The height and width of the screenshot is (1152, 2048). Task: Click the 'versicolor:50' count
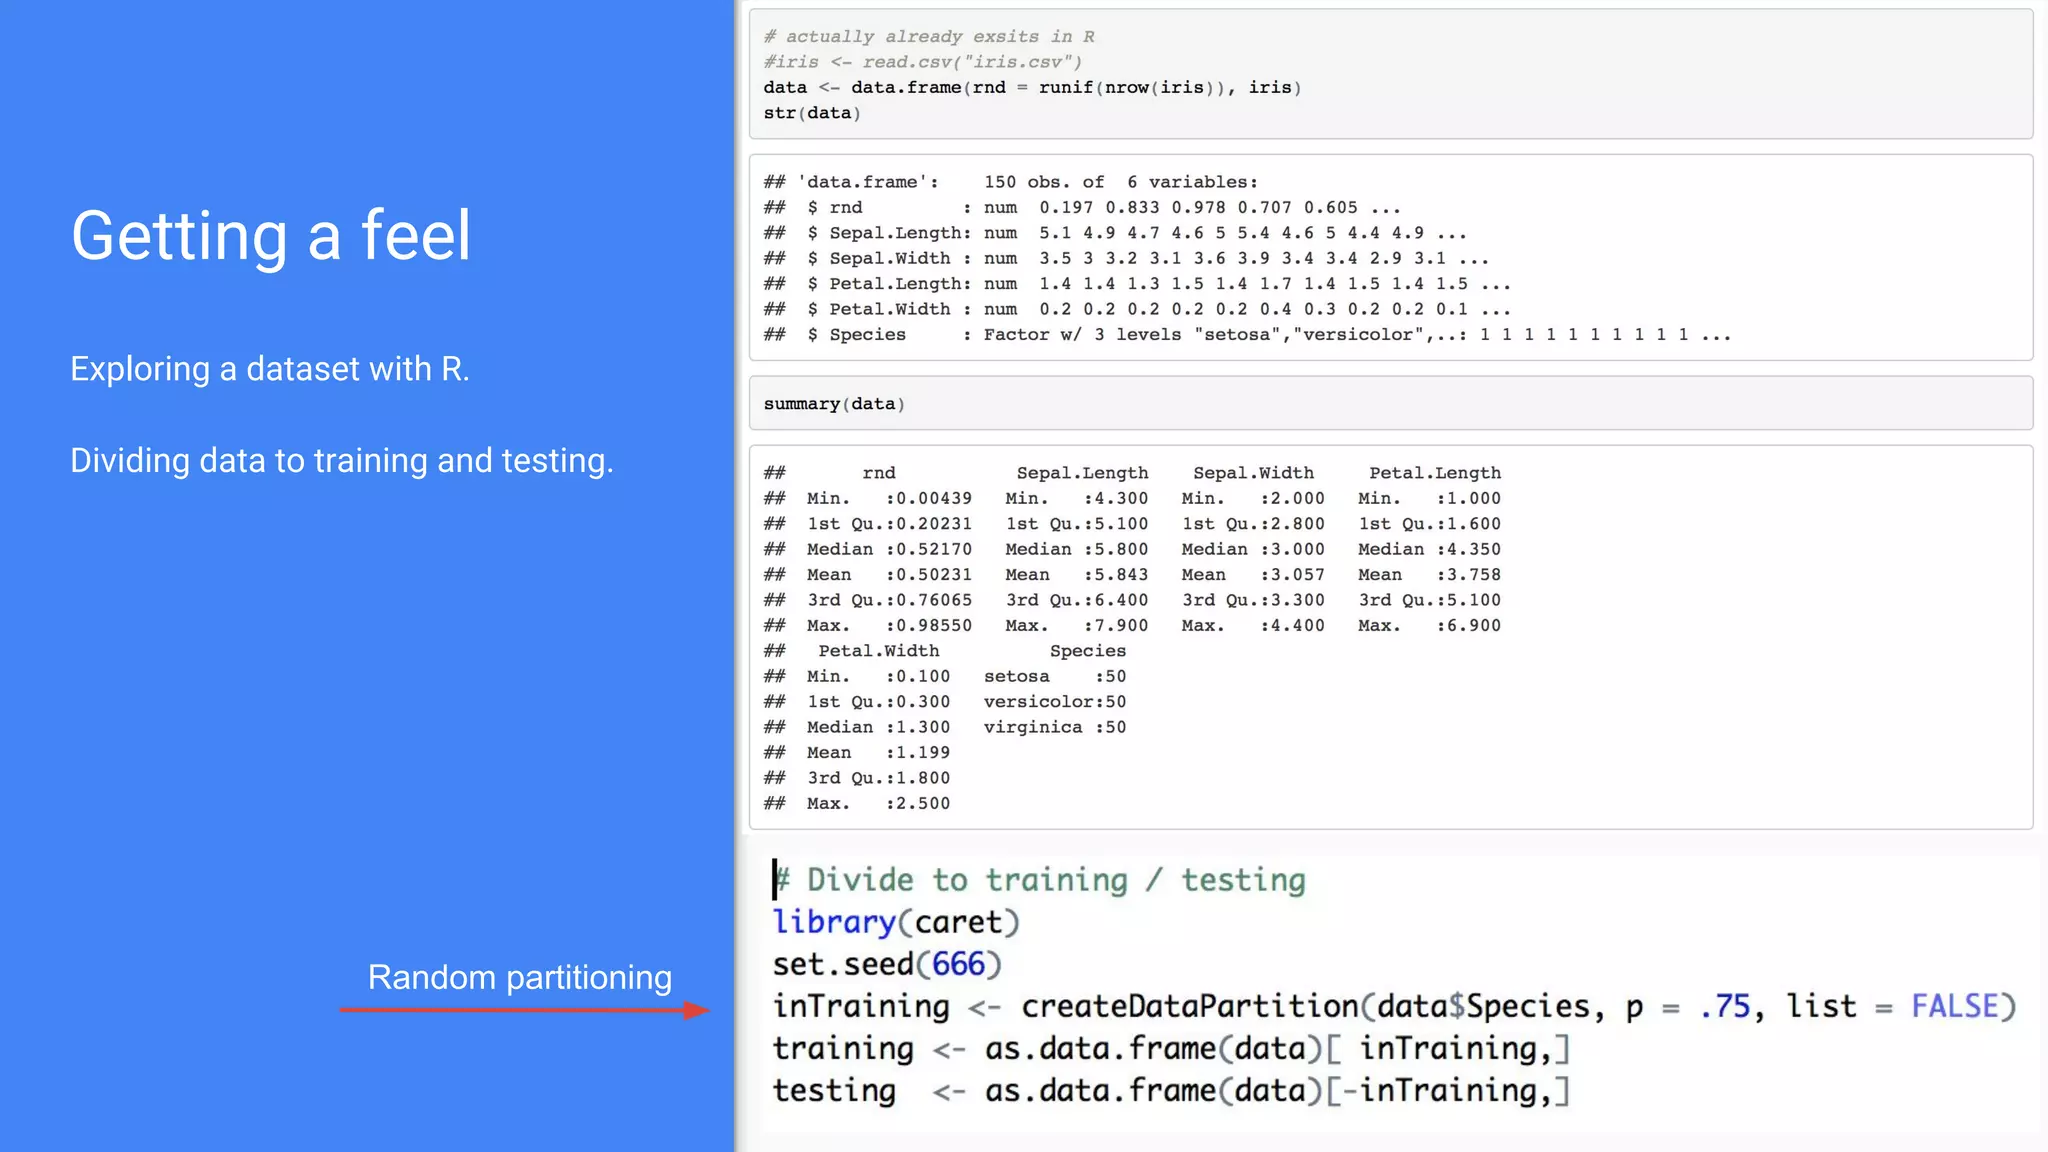pos(1055,702)
